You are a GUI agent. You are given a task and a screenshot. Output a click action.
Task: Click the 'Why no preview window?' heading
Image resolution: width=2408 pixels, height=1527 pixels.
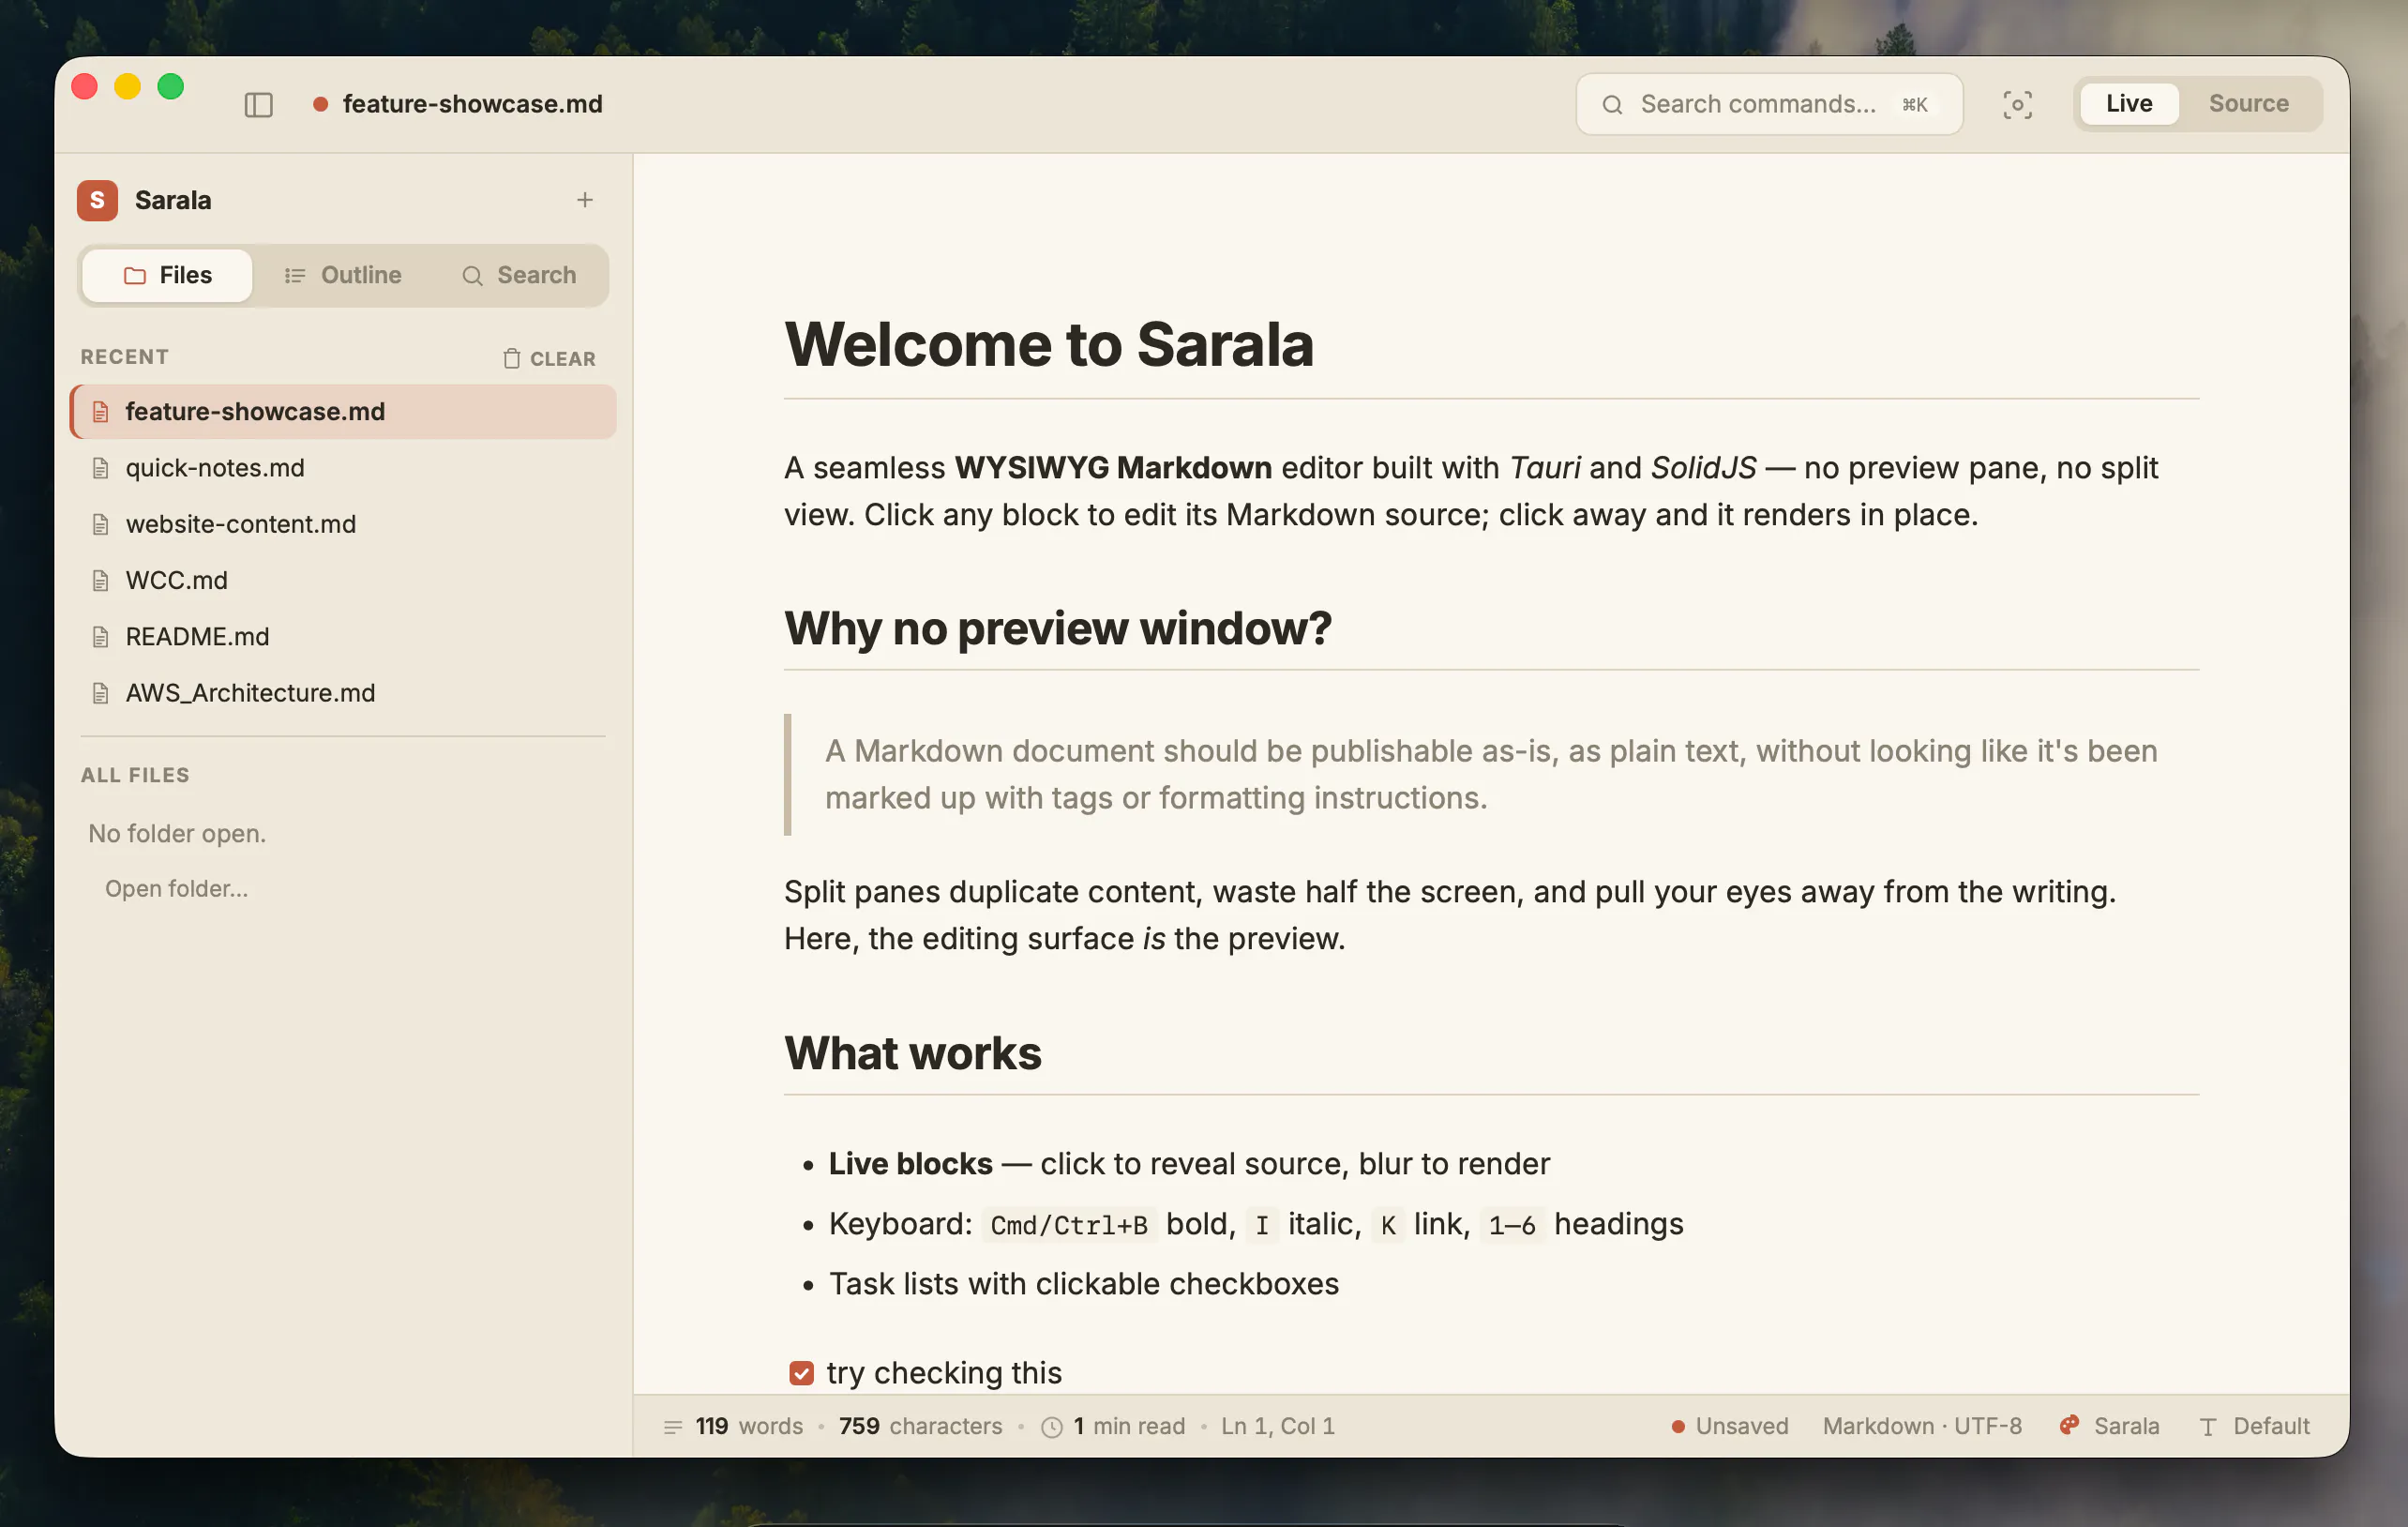(x=1058, y=629)
